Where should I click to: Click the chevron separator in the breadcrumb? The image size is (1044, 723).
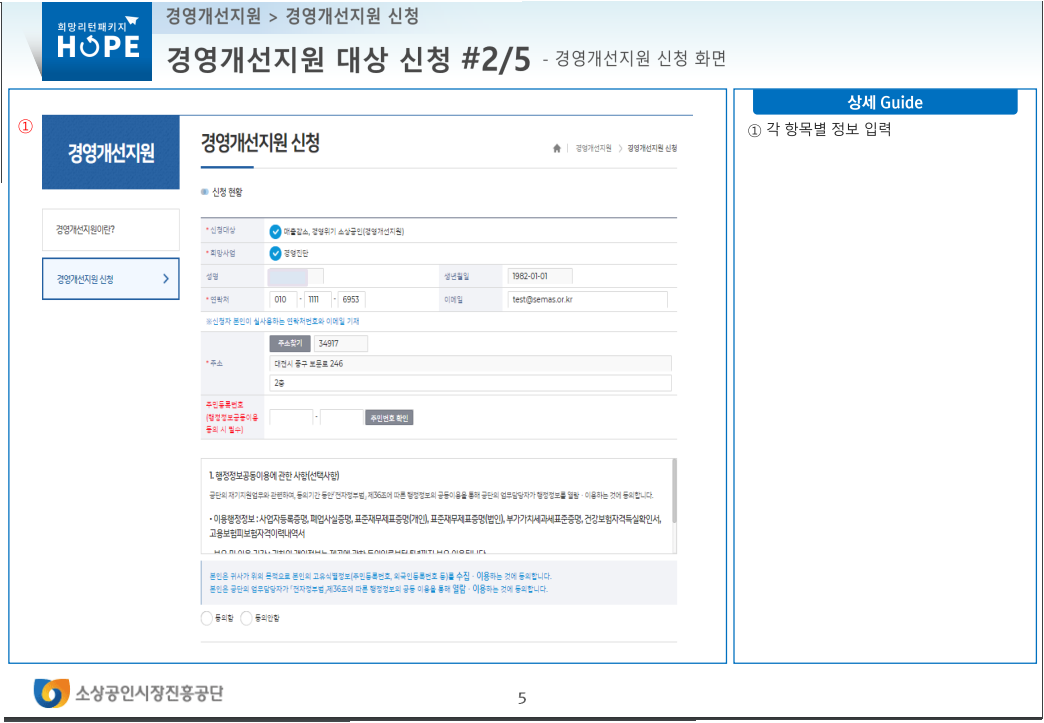point(620,147)
